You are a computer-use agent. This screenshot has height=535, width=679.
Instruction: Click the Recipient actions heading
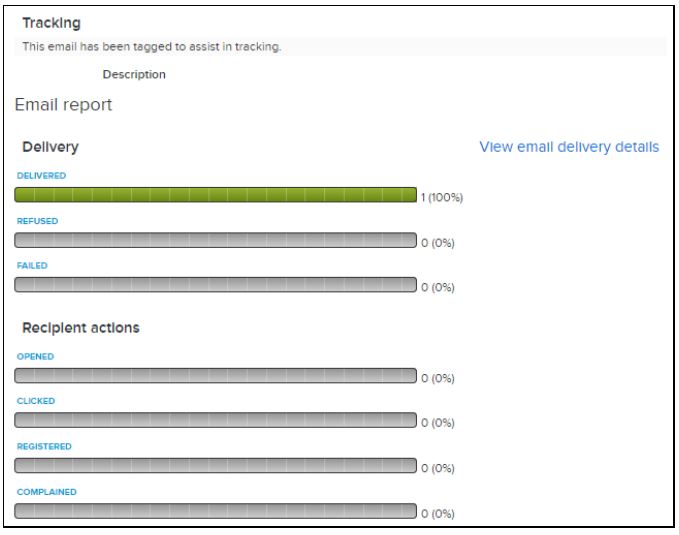click(x=81, y=327)
